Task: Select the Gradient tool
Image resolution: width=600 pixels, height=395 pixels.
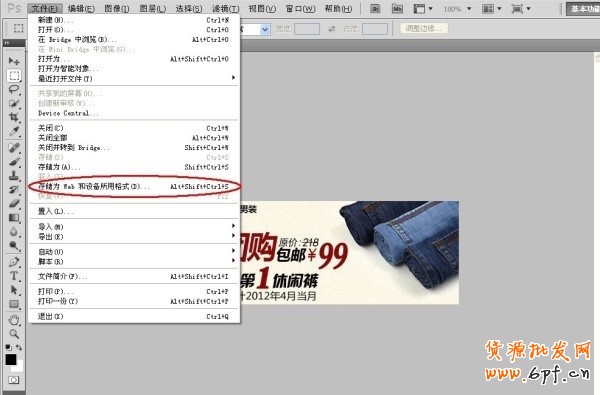Action: (x=14, y=218)
